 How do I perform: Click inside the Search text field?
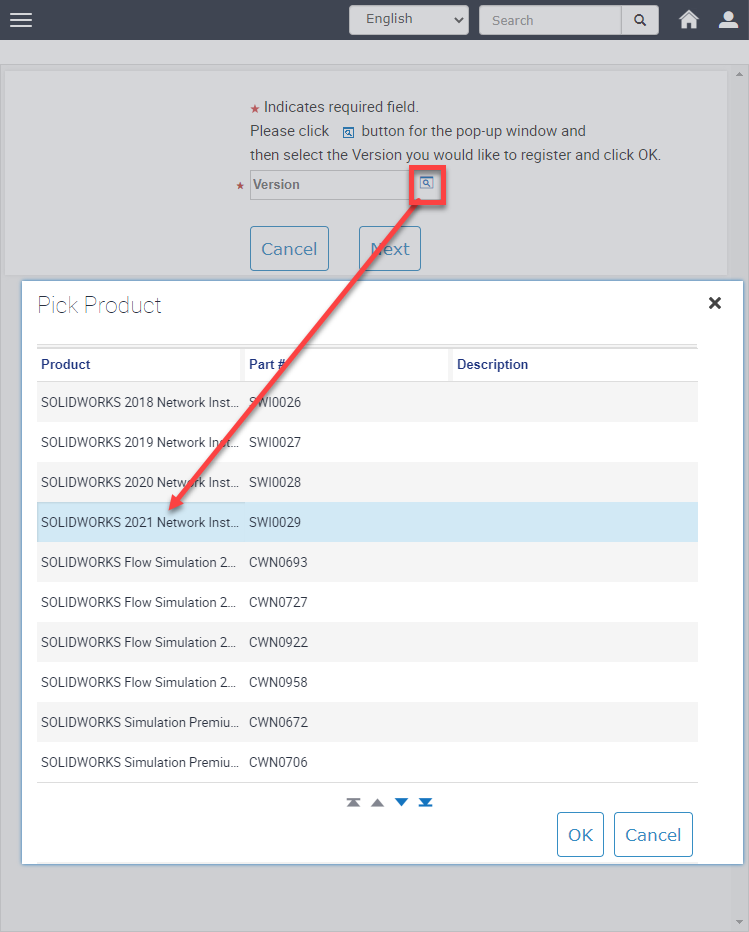[x=549, y=20]
